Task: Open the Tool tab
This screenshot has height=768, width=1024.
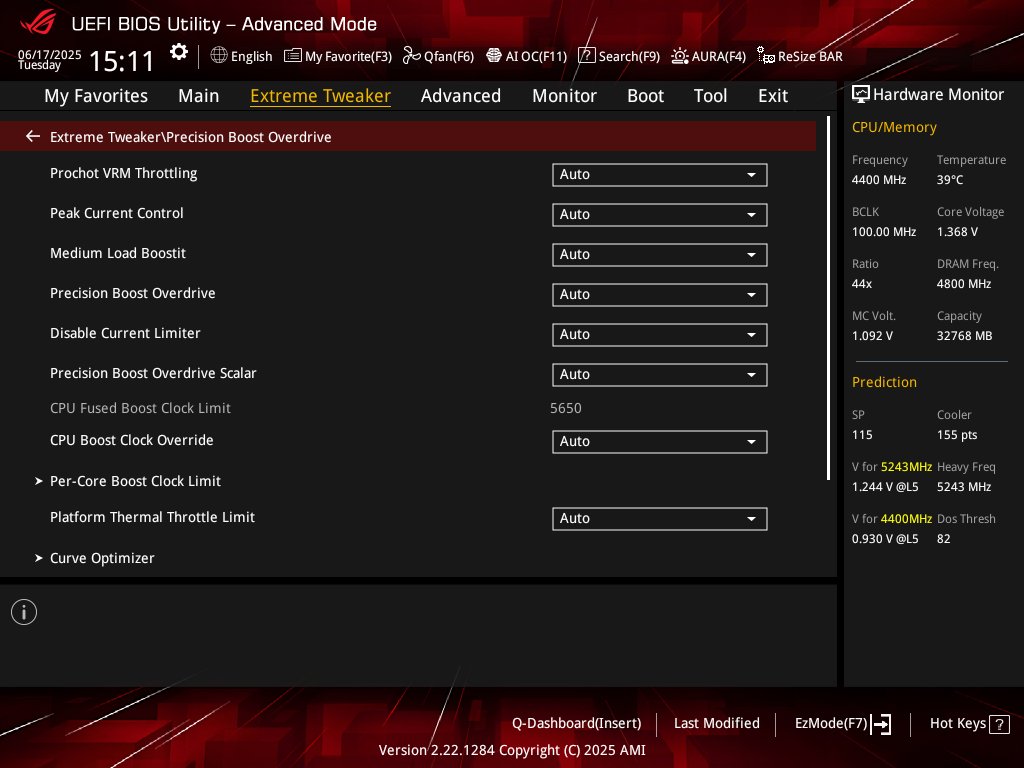Action: click(711, 96)
